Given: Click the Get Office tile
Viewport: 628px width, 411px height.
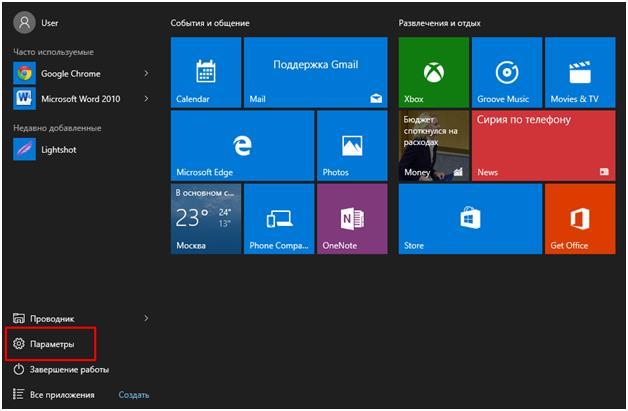Looking at the screenshot, I should point(580,219).
